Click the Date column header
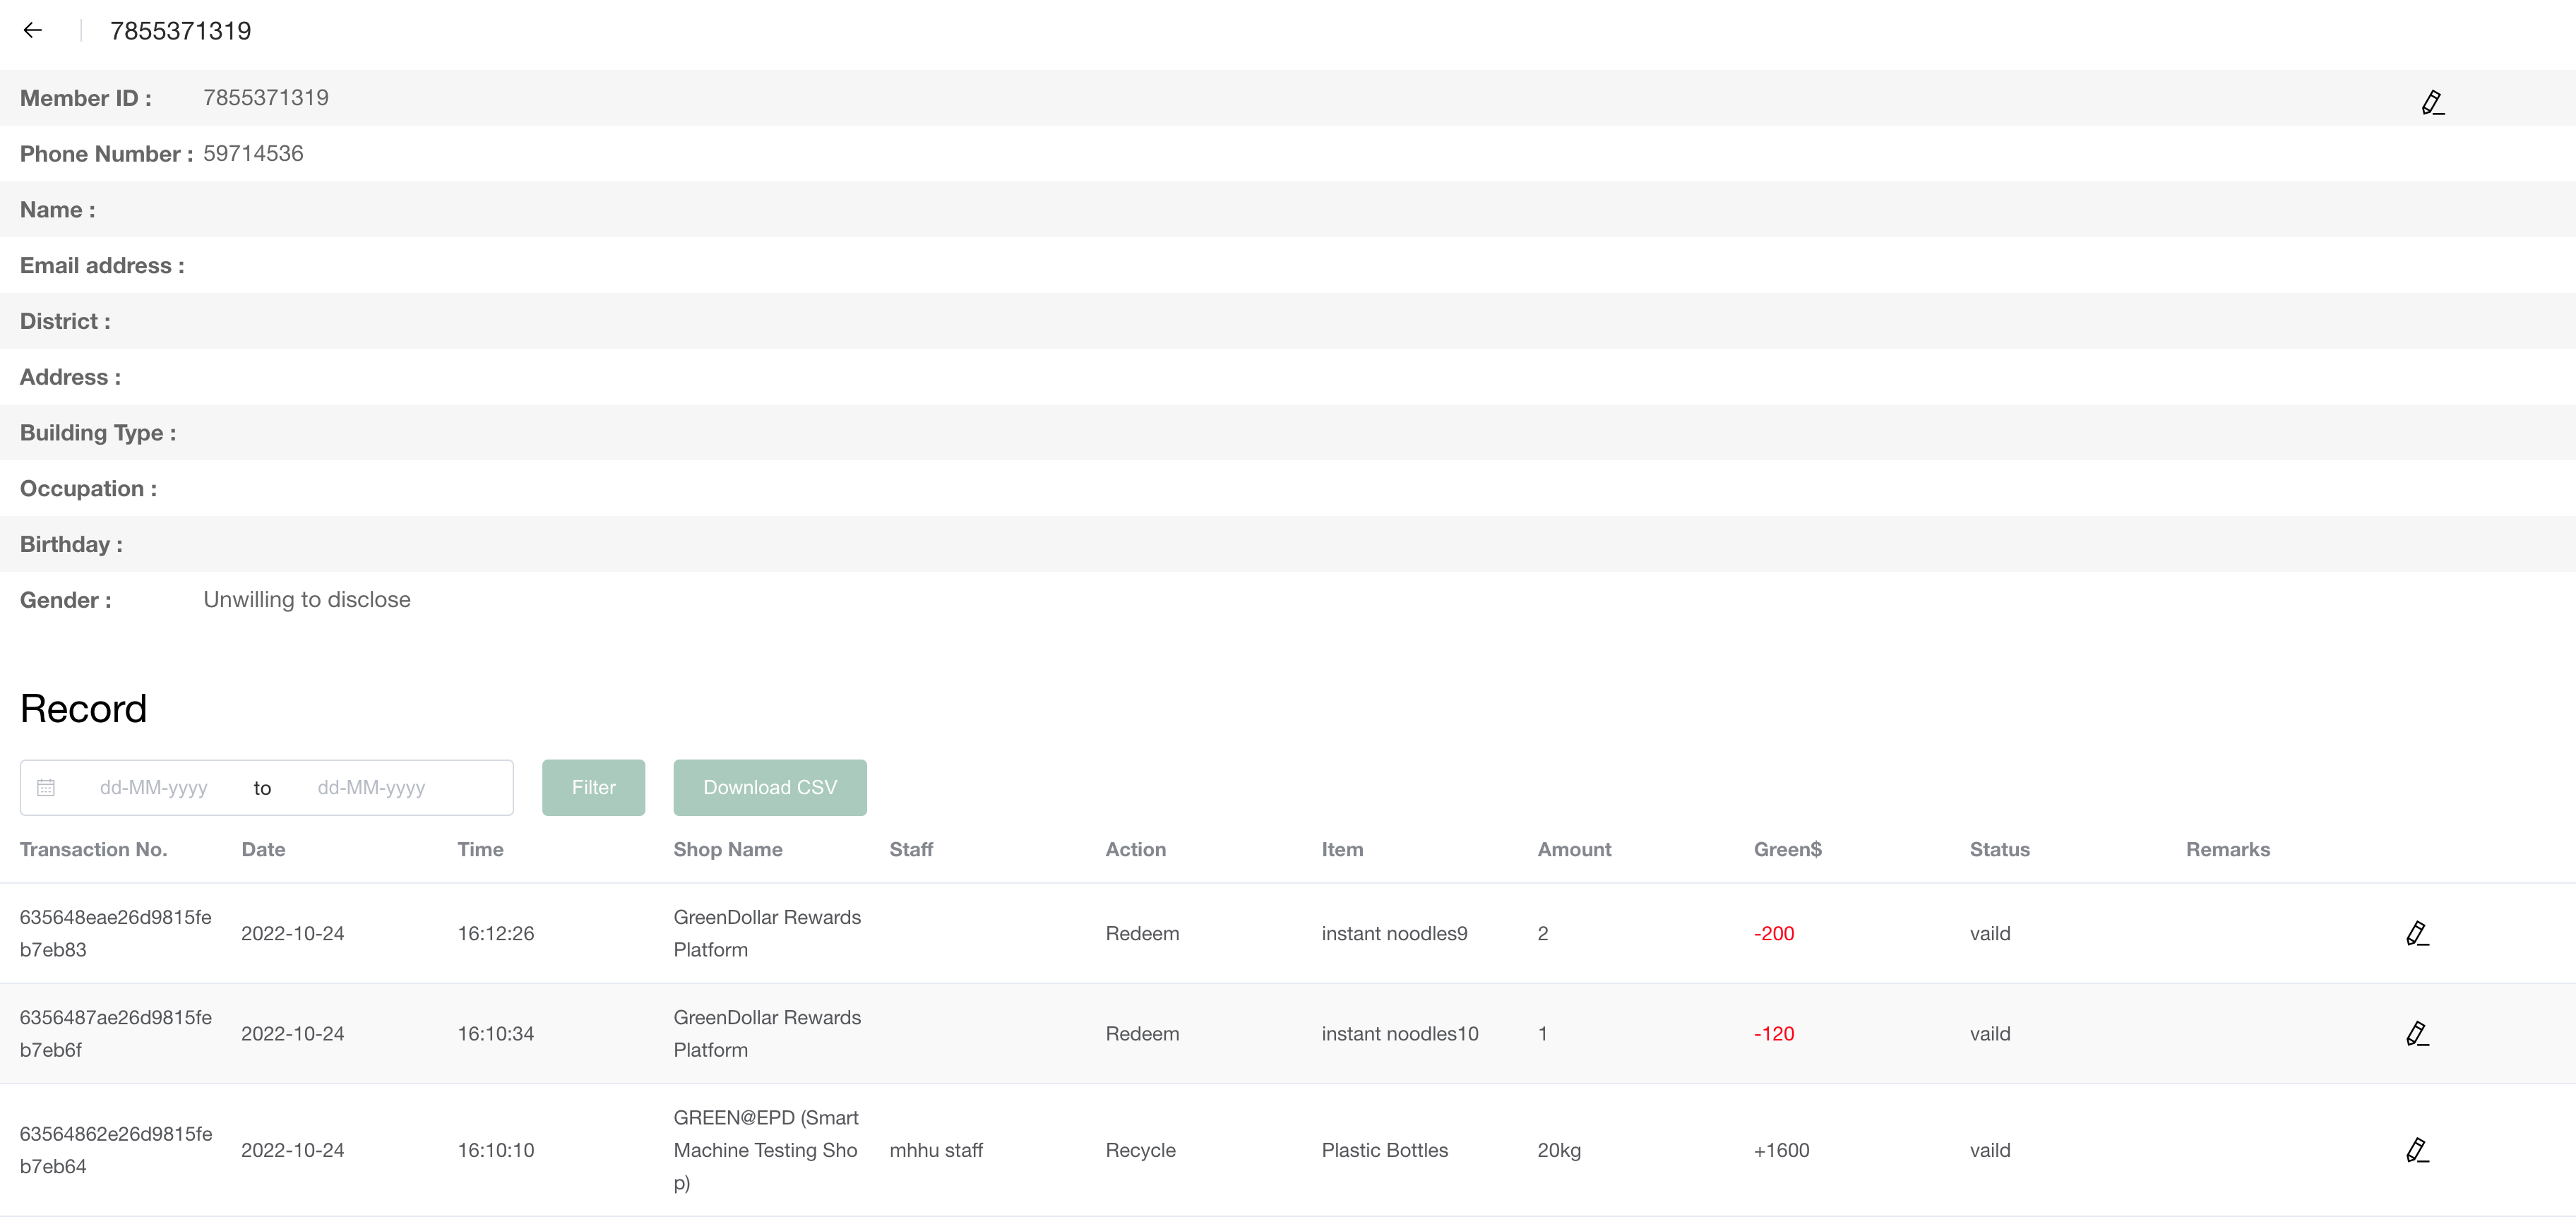The width and height of the screenshot is (2576, 1224). point(263,849)
